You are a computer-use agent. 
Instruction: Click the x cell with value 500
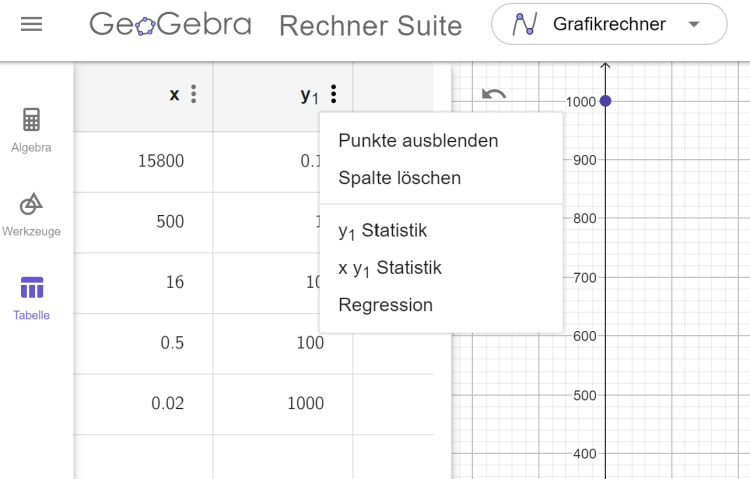[143, 223]
